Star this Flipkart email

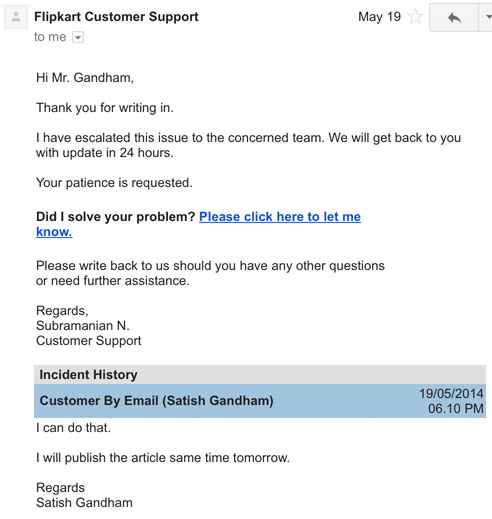[415, 17]
